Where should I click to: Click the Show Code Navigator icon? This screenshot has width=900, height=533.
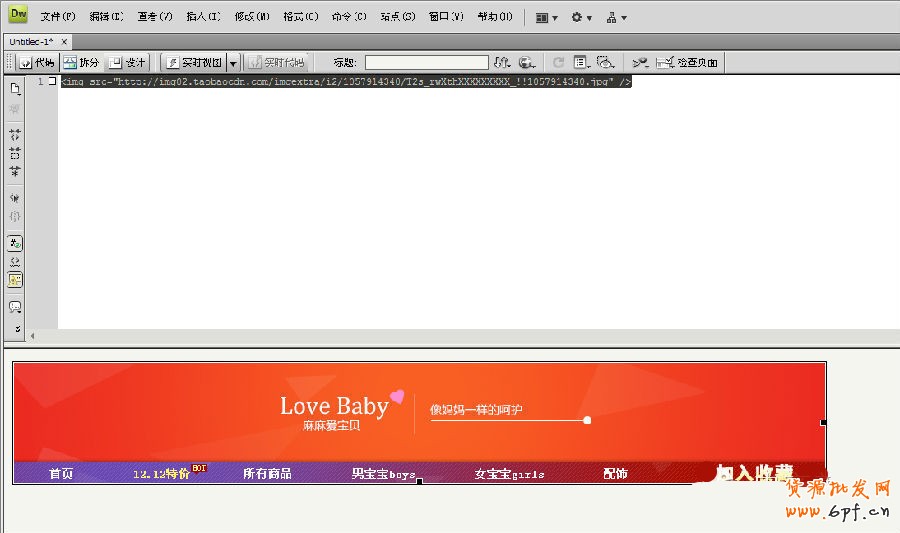pyautogui.click(x=15, y=109)
